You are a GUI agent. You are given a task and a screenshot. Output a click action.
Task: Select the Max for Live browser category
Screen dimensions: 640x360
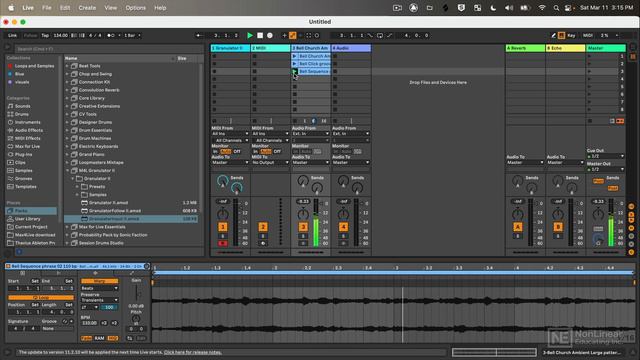27,147
